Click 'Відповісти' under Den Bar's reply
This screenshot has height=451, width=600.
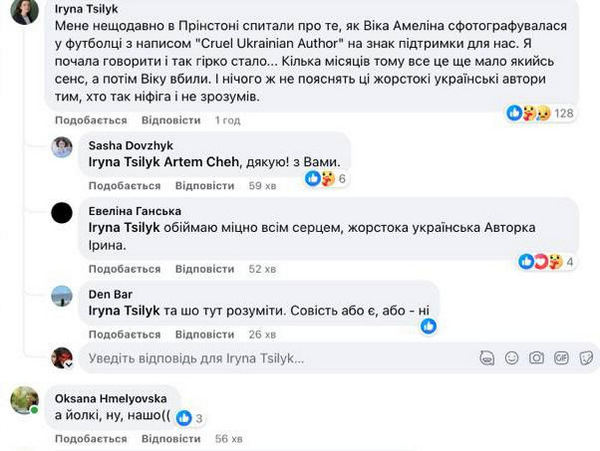pyautogui.click(x=204, y=334)
